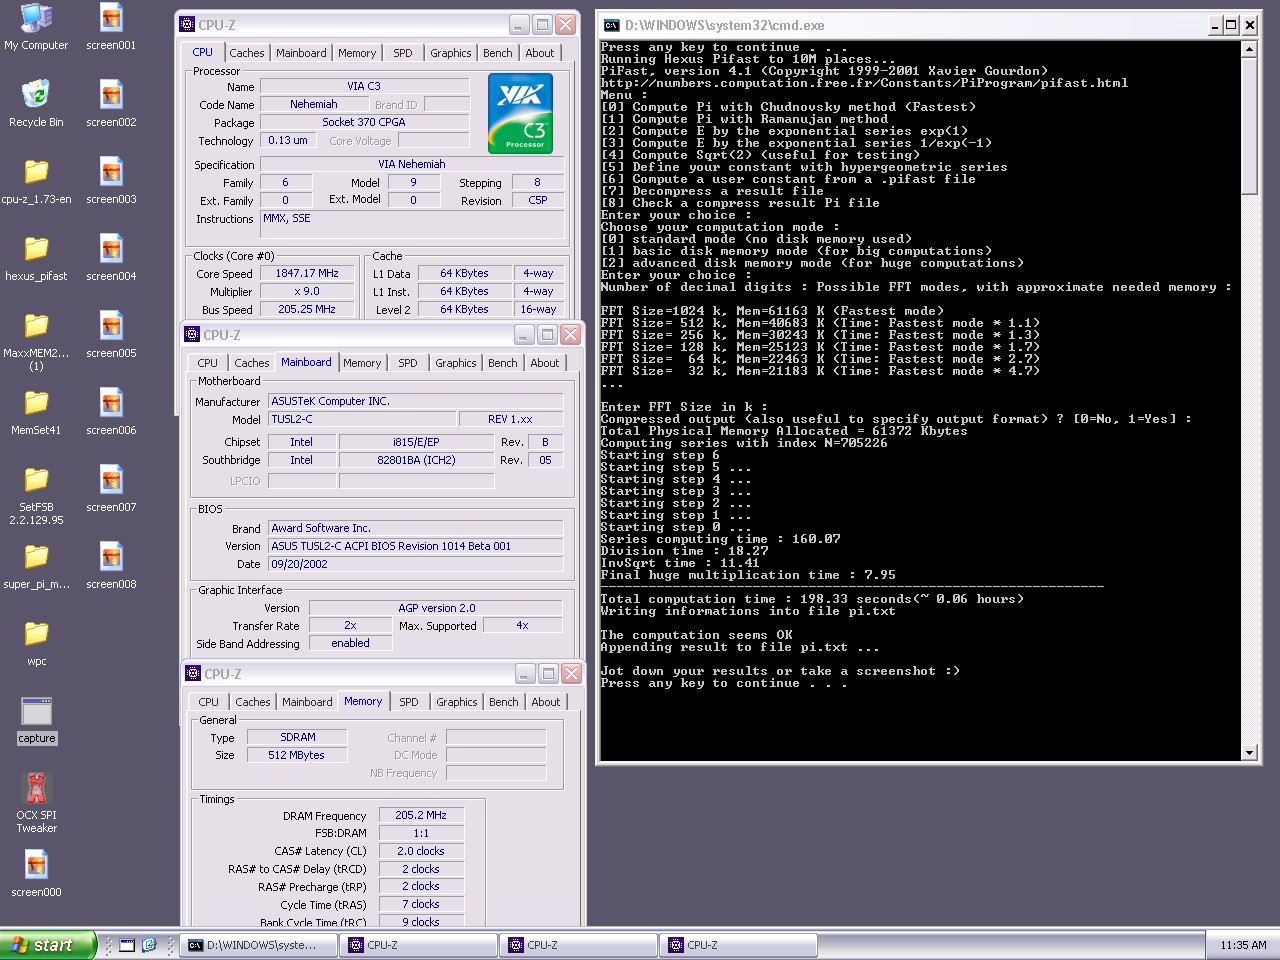
Task: Activate the first CPU-Z taskbar button
Action: (x=418, y=945)
